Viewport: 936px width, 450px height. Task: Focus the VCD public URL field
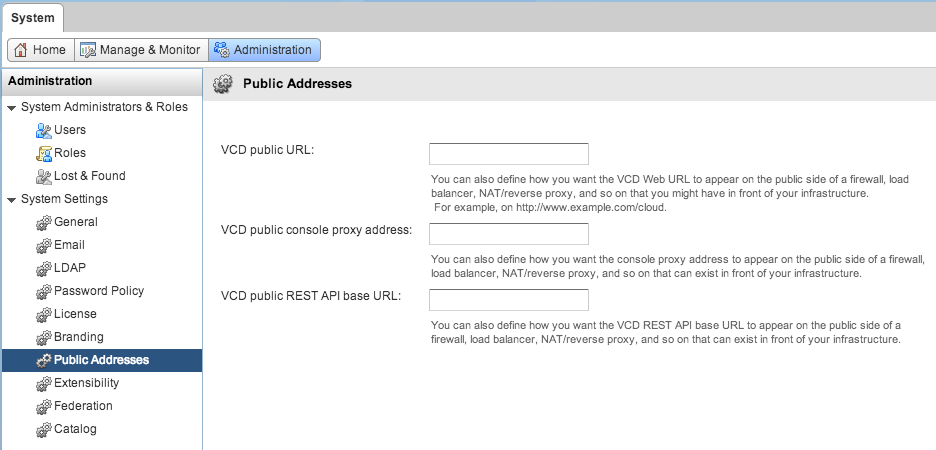tap(508, 154)
